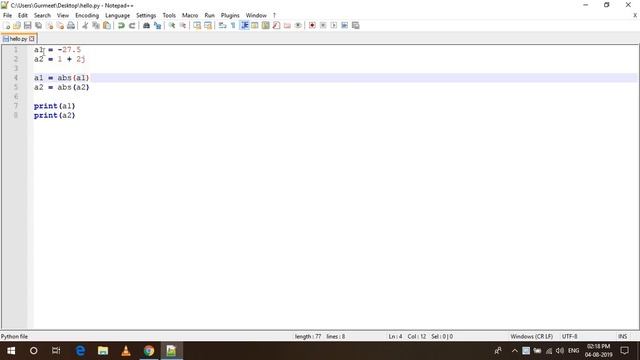Image resolution: width=640 pixels, height=360 pixels.
Task: Launch Google Chrome from the taskbar
Action: [x=149, y=351]
